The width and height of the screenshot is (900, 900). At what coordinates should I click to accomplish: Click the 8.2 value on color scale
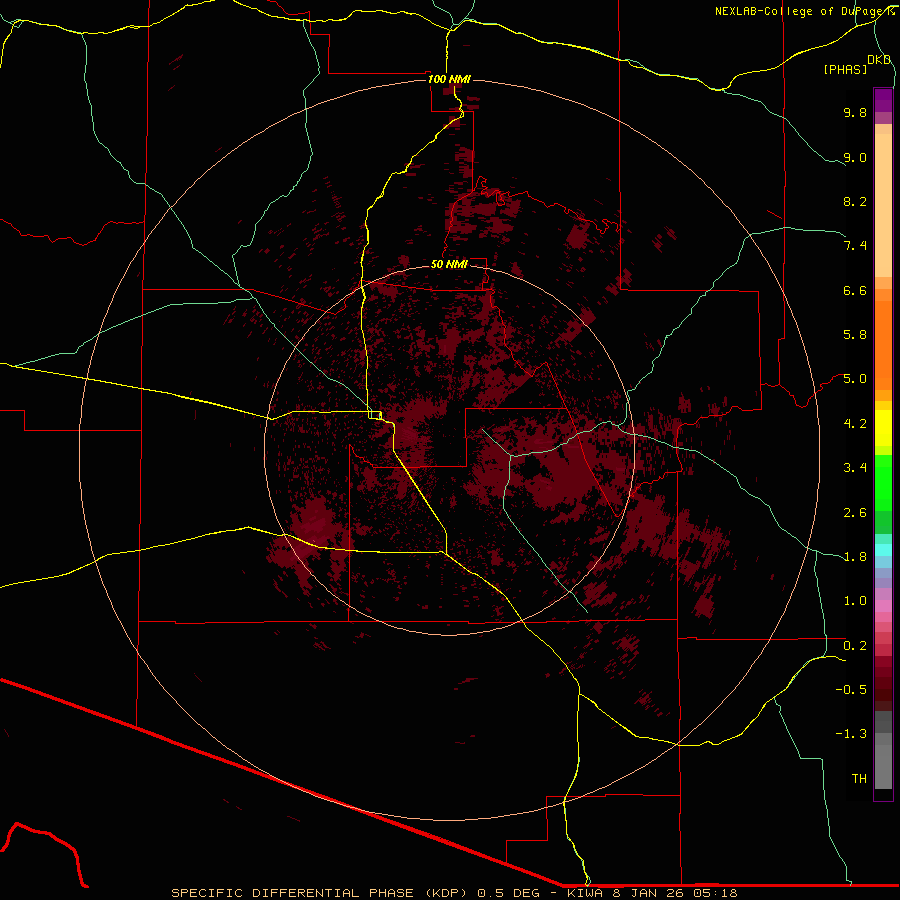click(x=855, y=201)
